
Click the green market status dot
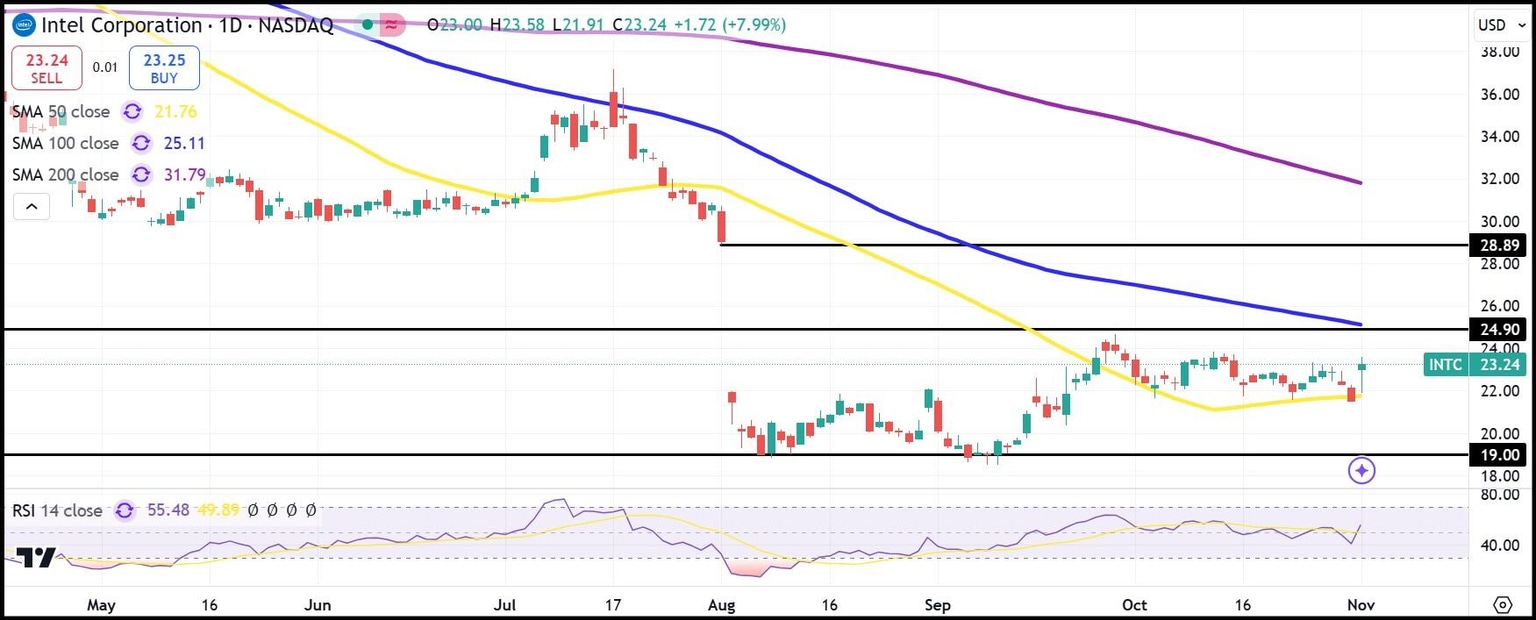tap(368, 25)
